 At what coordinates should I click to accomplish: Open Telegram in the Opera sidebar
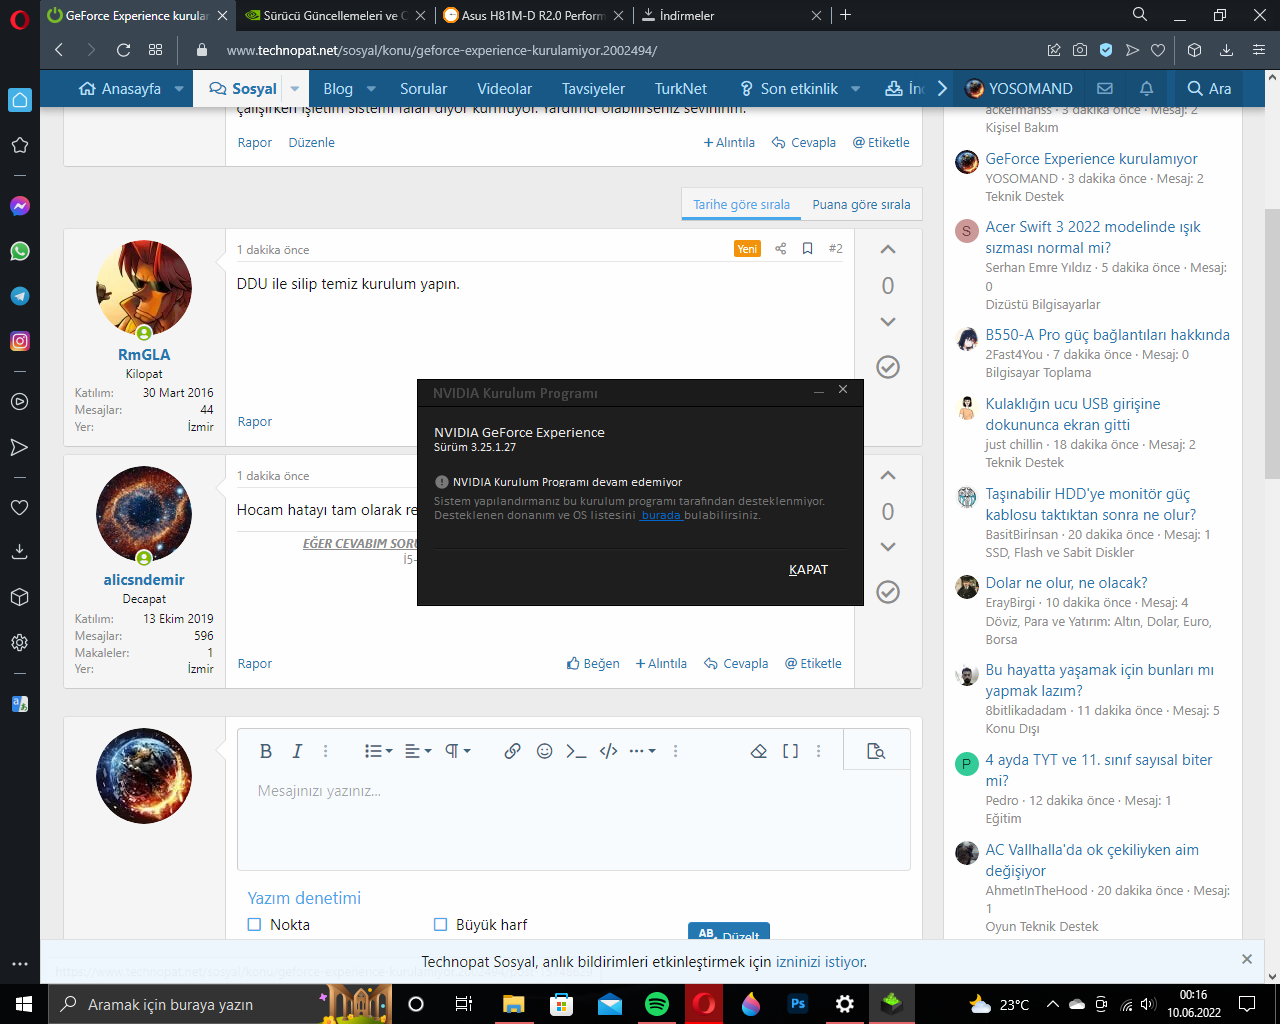(19, 296)
